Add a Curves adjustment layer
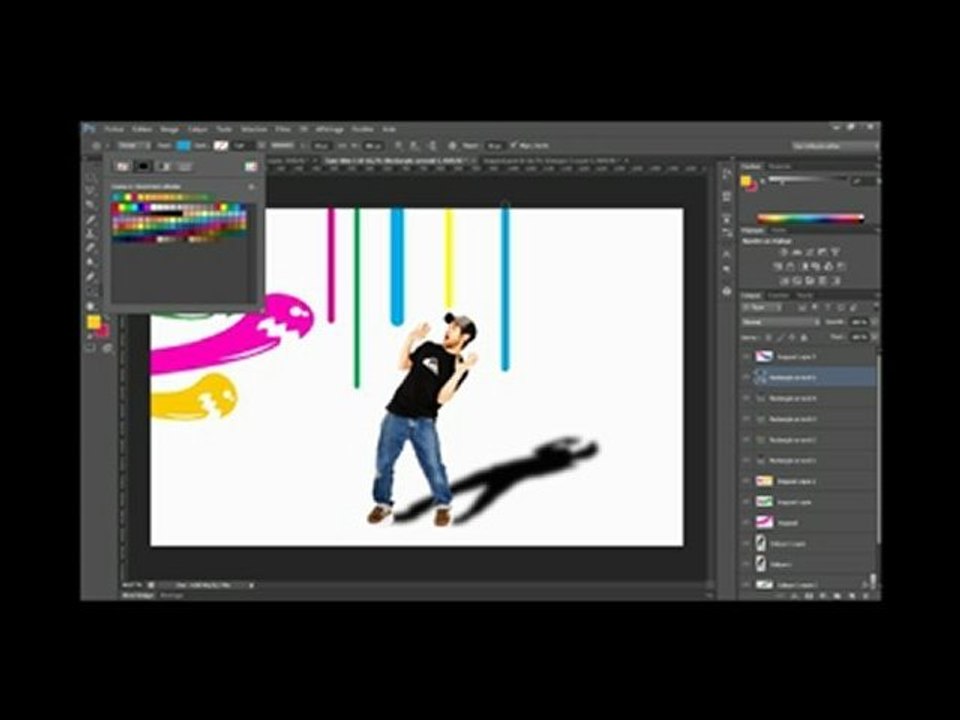The width and height of the screenshot is (960, 720). coord(809,252)
